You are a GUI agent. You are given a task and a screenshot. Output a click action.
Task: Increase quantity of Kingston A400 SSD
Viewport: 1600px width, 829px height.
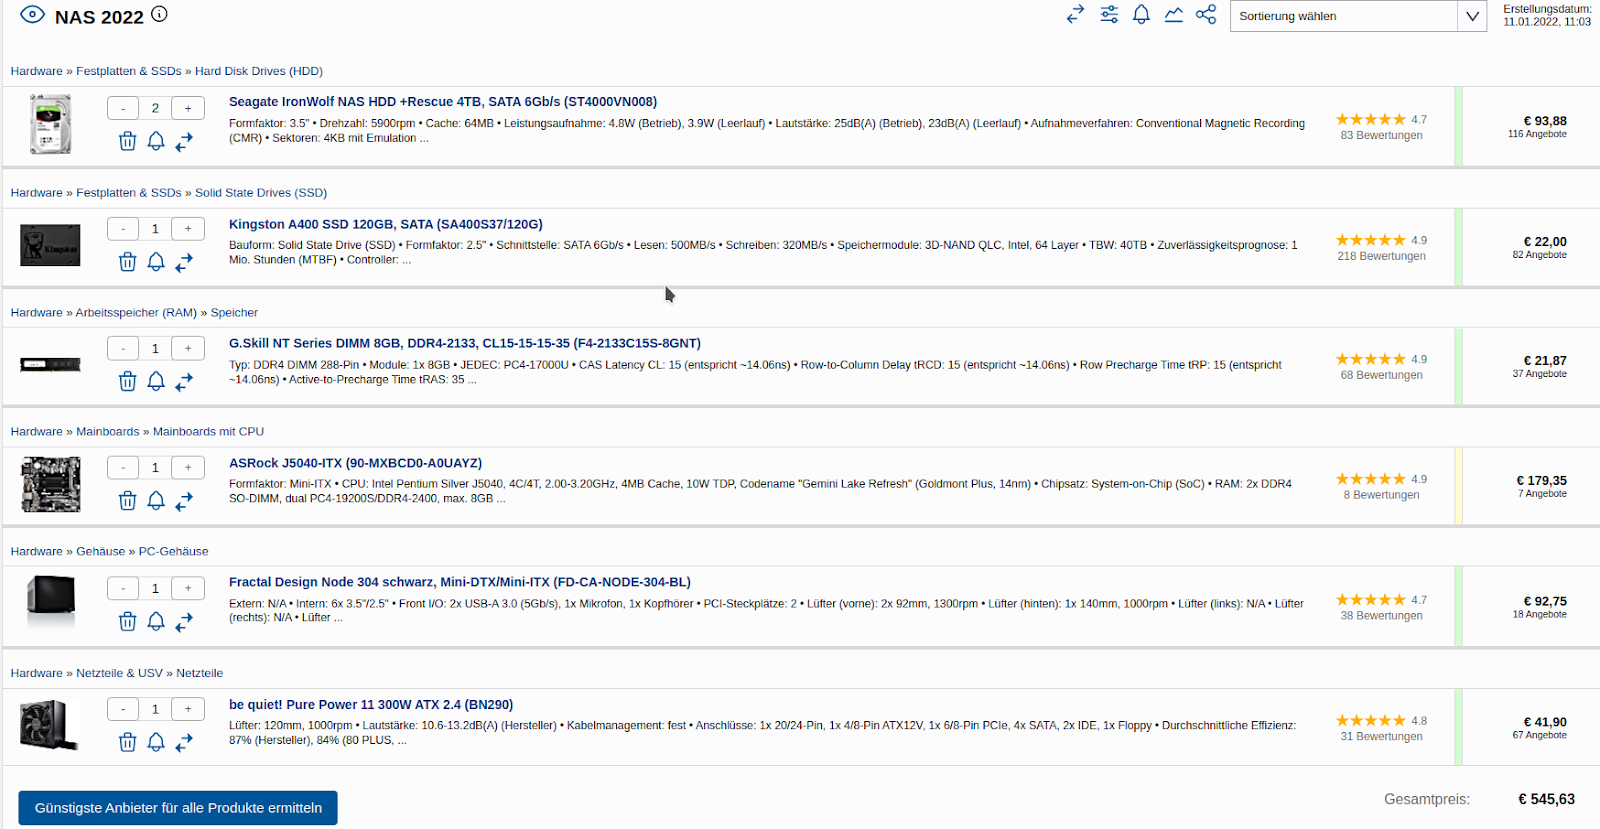pos(188,229)
